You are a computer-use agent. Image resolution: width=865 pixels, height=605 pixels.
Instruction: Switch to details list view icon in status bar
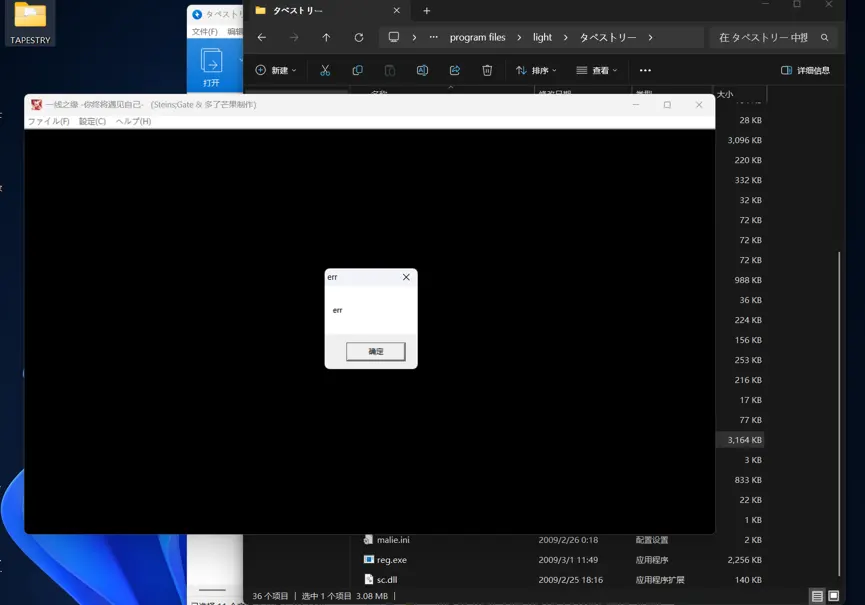[x=817, y=596]
